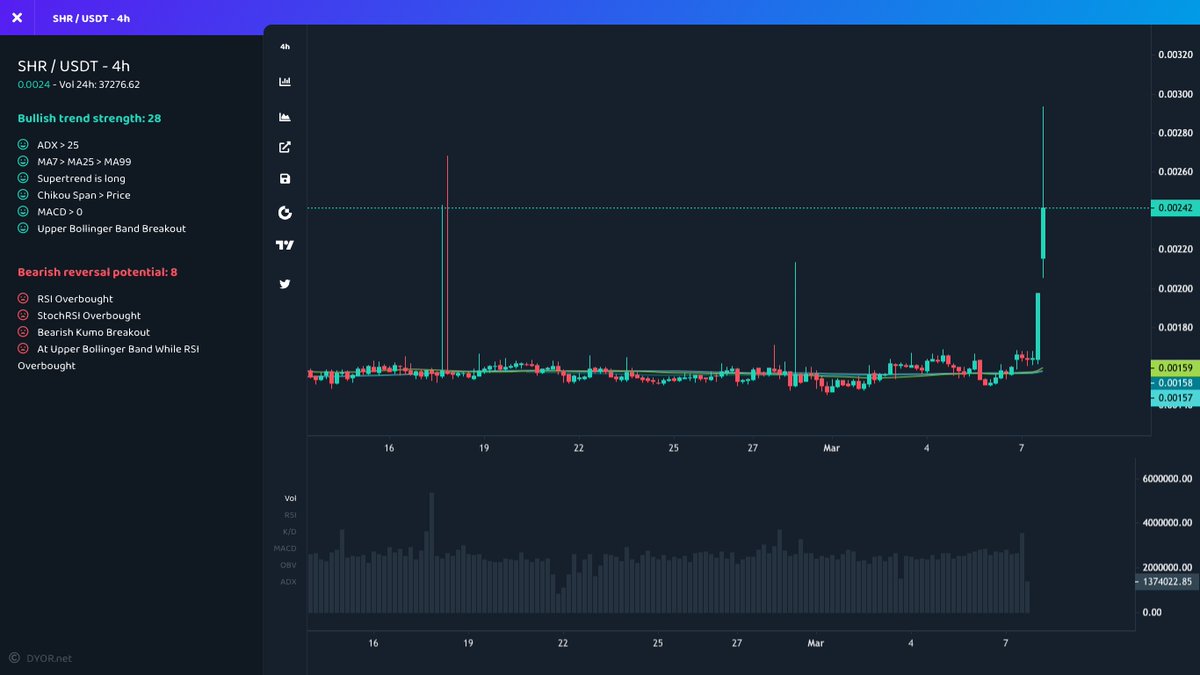This screenshot has height=675, width=1200.
Task: Open the 4h timeframe selector
Action: pyautogui.click(x=285, y=47)
